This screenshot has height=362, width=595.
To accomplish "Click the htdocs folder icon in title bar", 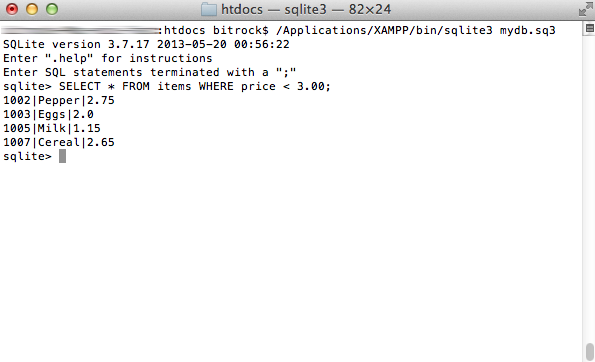I will (x=208, y=9).
